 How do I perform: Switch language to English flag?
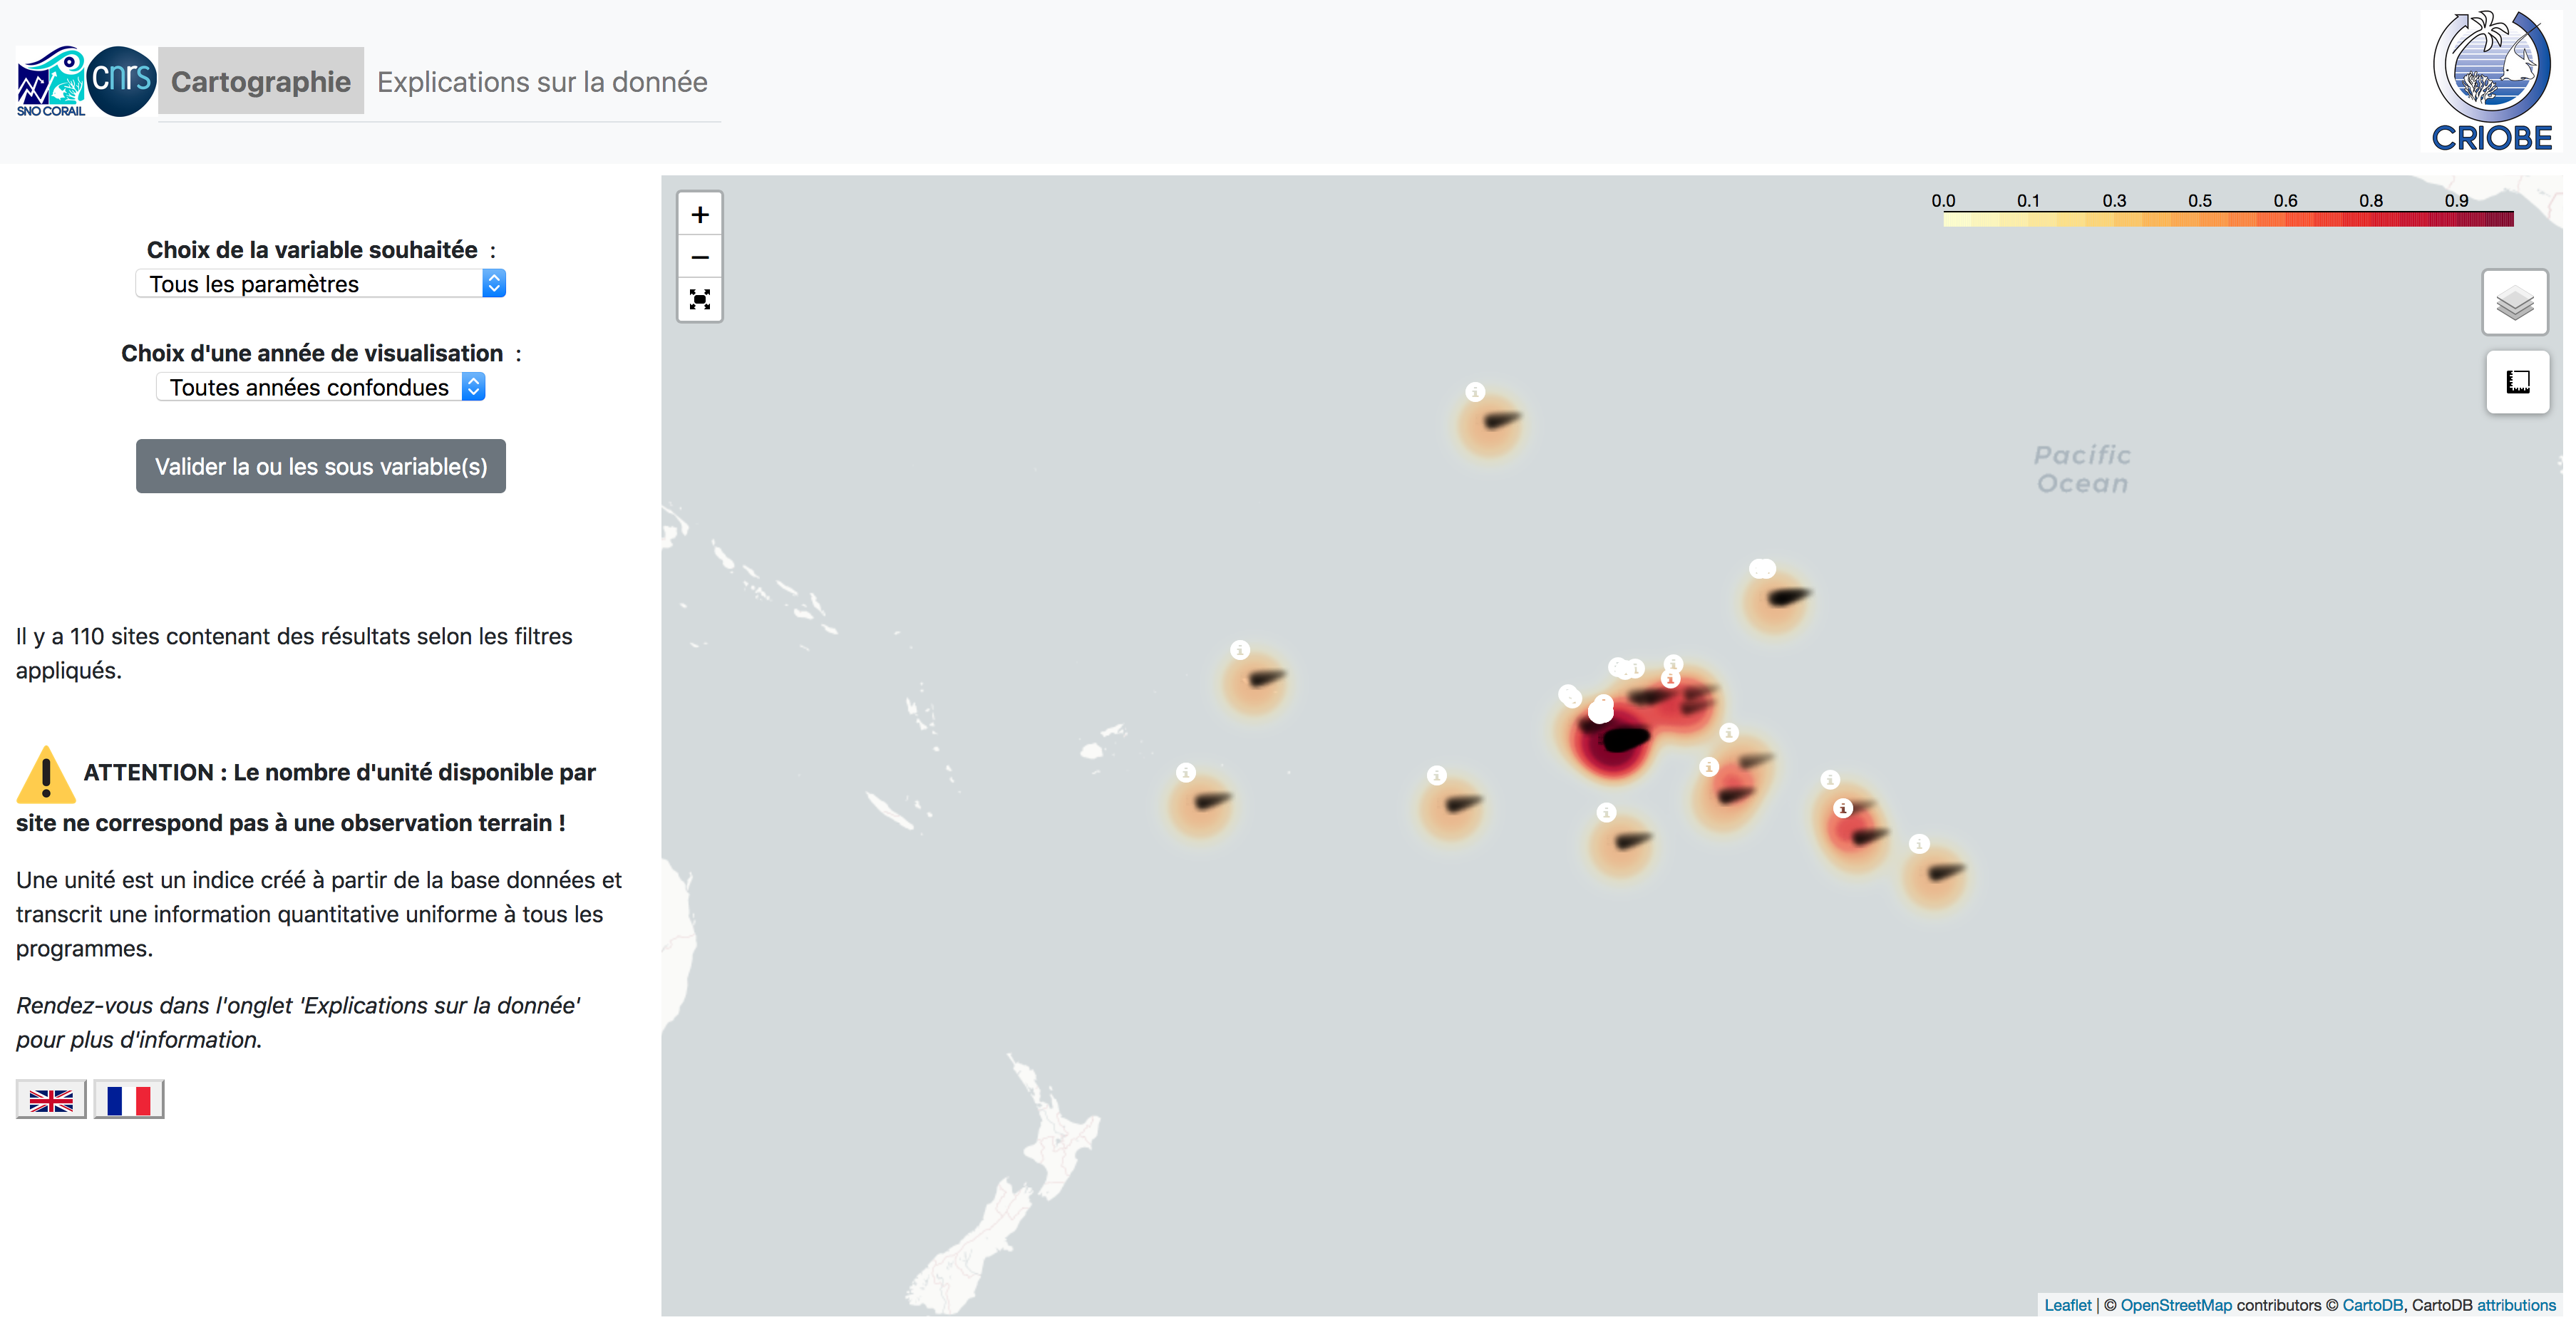51,1100
